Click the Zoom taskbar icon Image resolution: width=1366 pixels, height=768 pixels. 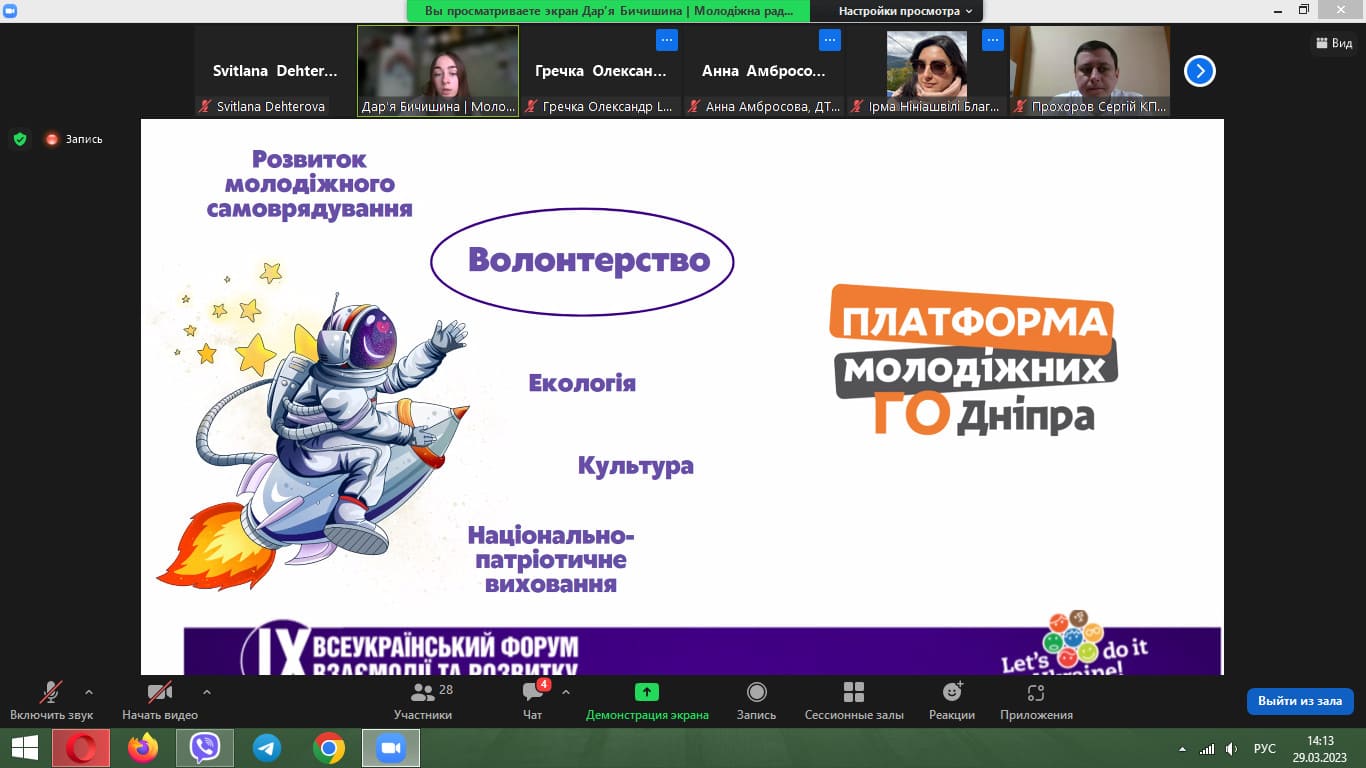(x=391, y=748)
